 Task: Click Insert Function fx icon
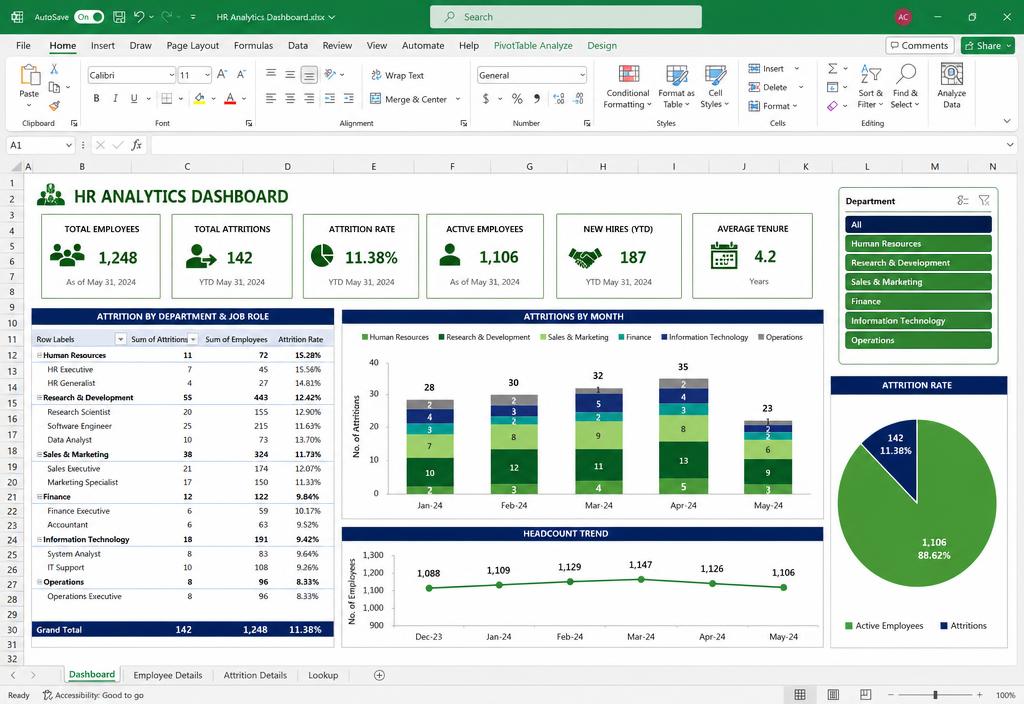(x=136, y=145)
